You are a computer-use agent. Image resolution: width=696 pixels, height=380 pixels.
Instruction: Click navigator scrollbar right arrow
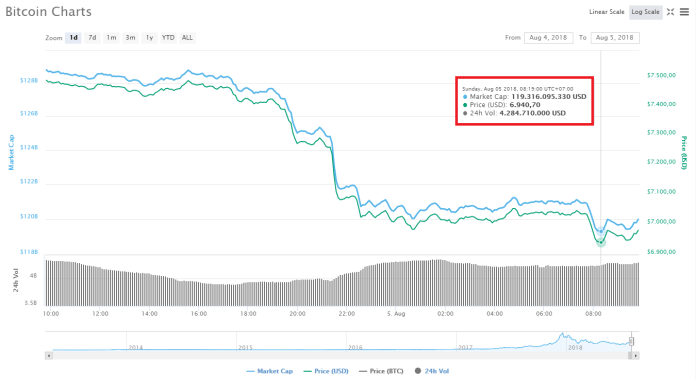pos(636,356)
